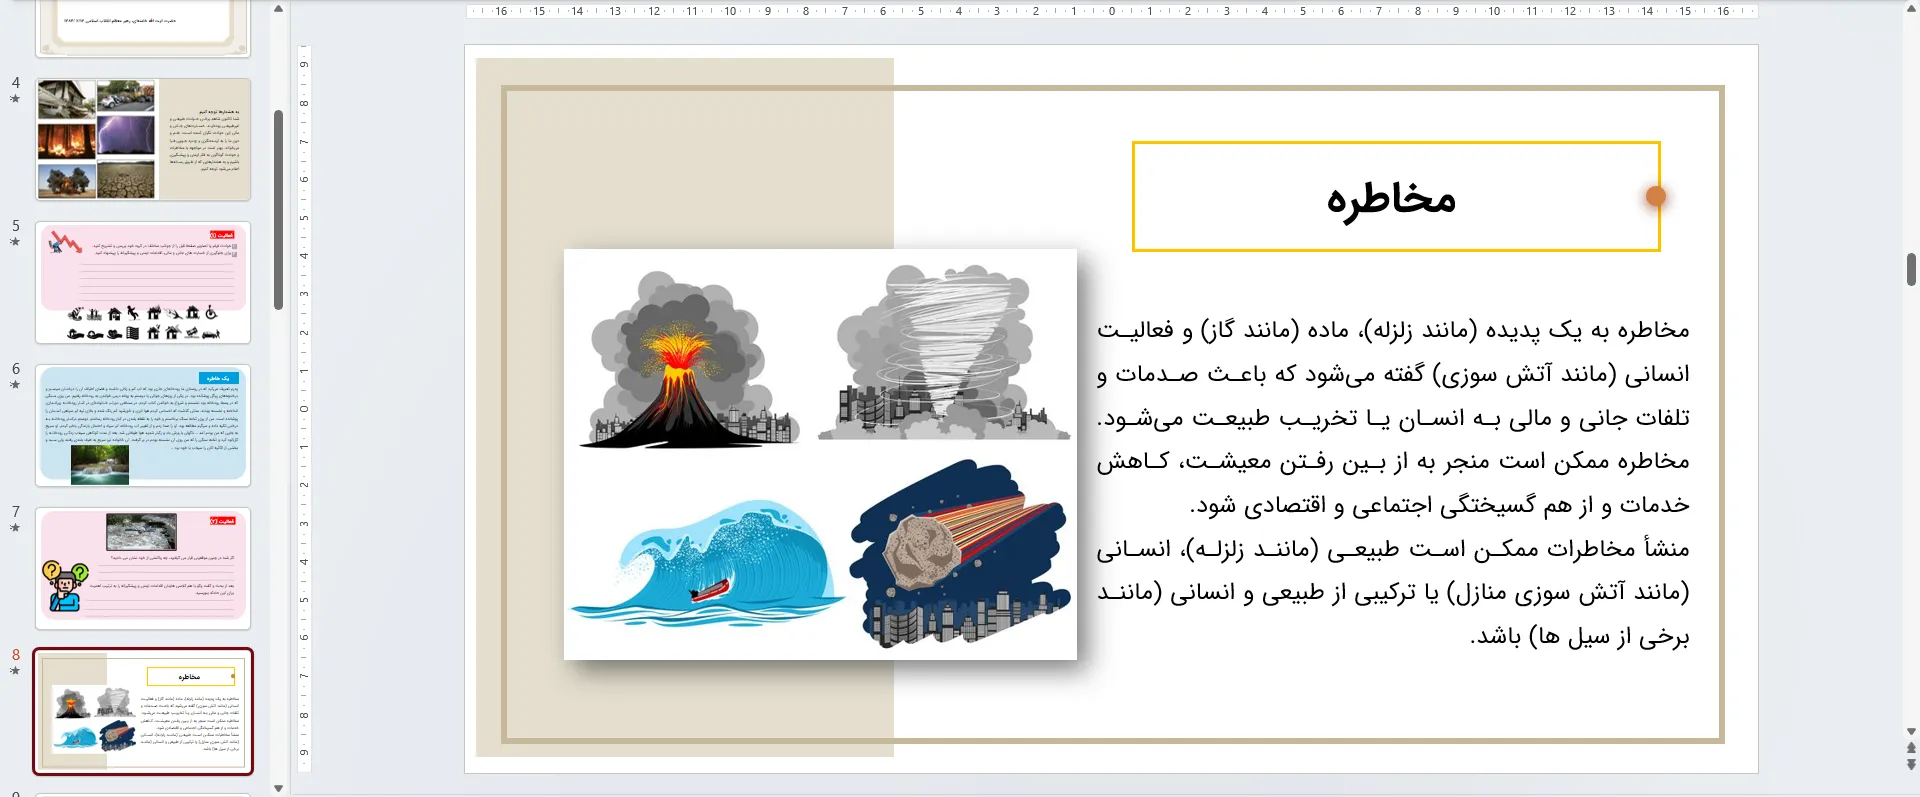The image size is (1920, 797).
Task: Open the partially visible slide 3 thumbnail
Action: (x=143, y=28)
